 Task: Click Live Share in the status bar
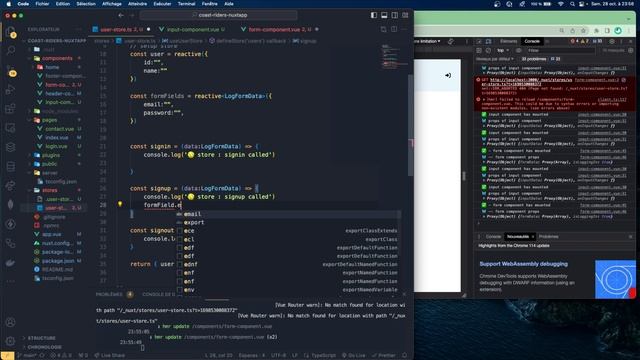click(x=109, y=356)
